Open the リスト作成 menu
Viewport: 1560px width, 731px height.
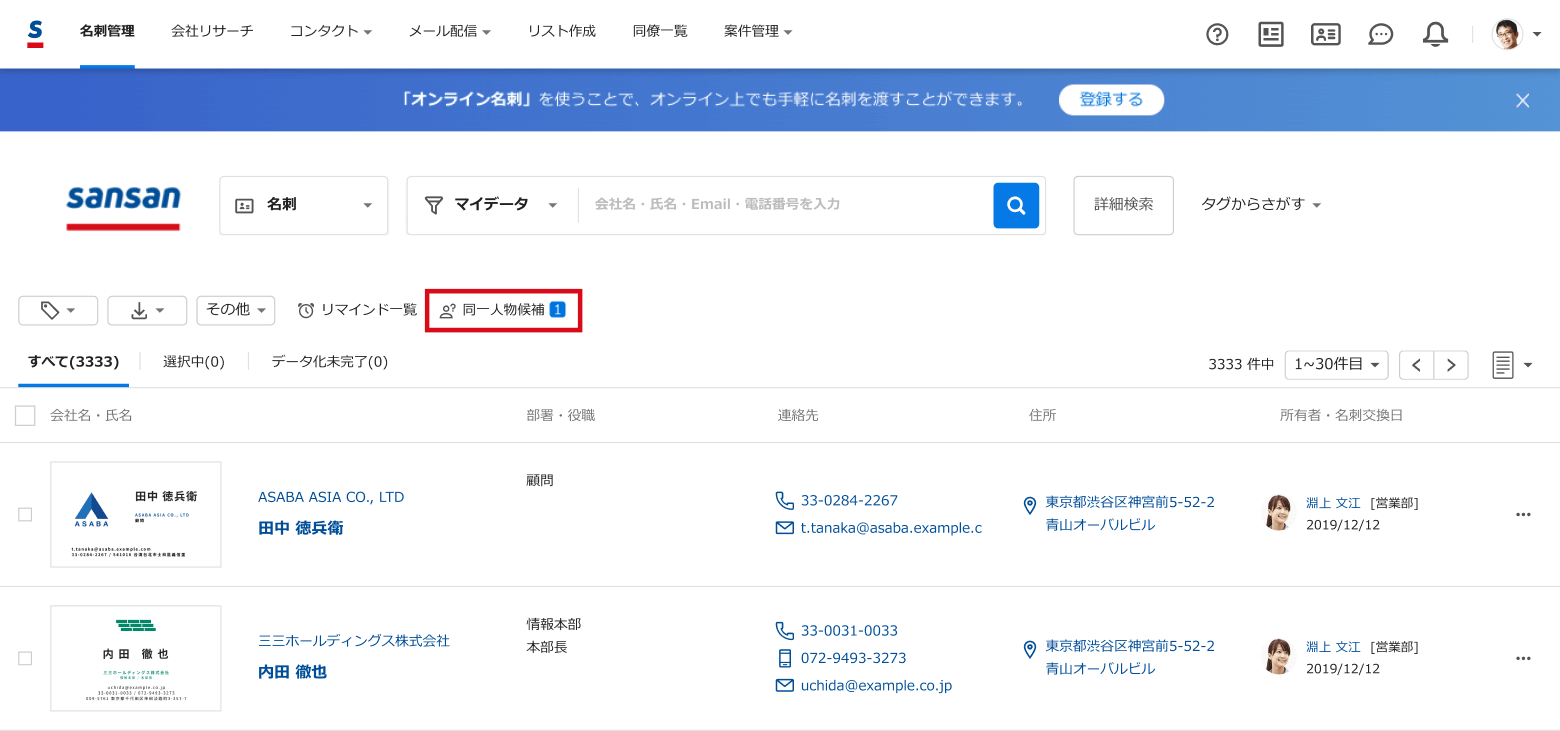(x=562, y=31)
